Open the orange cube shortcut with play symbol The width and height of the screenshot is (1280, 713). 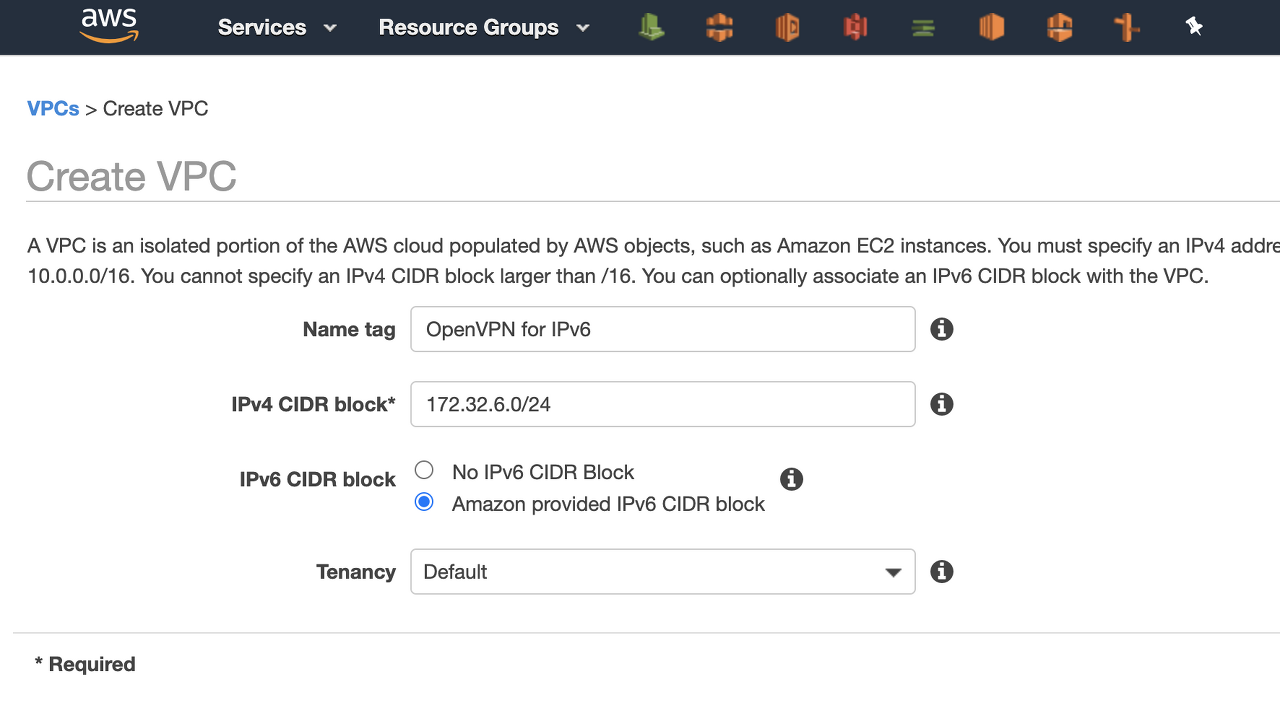788,28
